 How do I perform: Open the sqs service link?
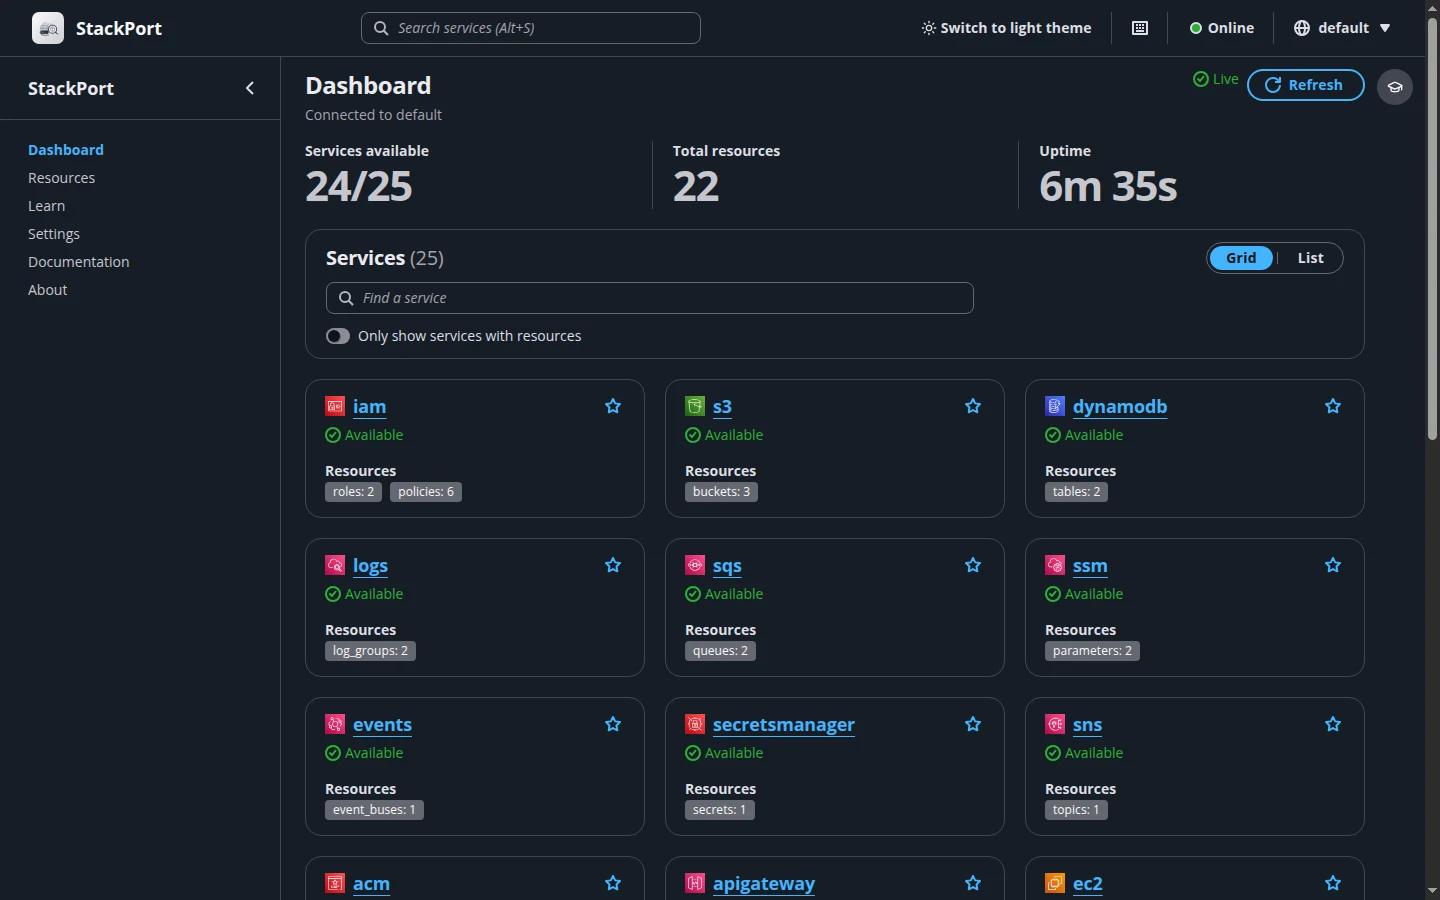click(727, 566)
